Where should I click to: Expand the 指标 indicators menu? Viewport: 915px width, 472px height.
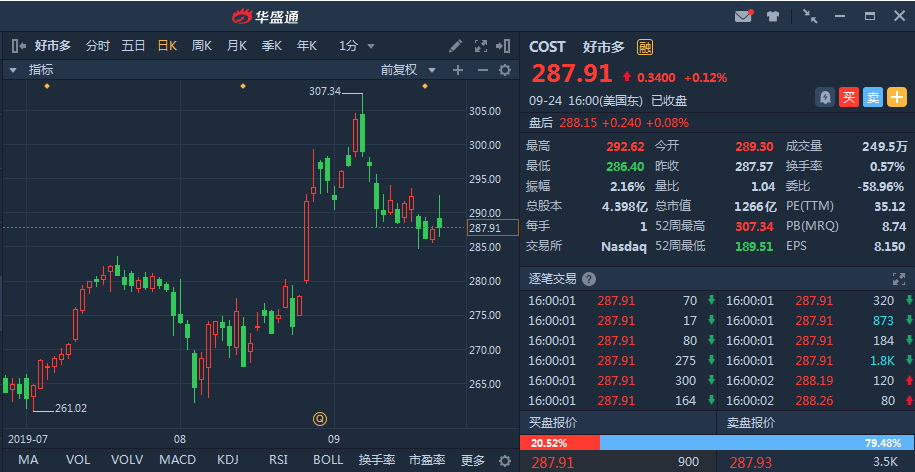tap(32, 70)
